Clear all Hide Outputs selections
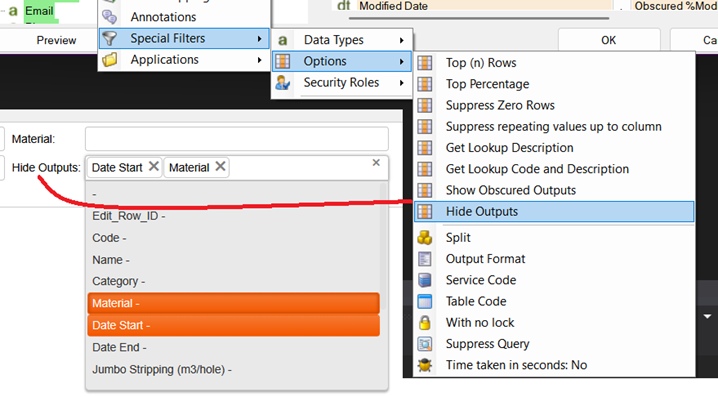Image resolution: width=718 pixels, height=397 pixels. (x=376, y=163)
